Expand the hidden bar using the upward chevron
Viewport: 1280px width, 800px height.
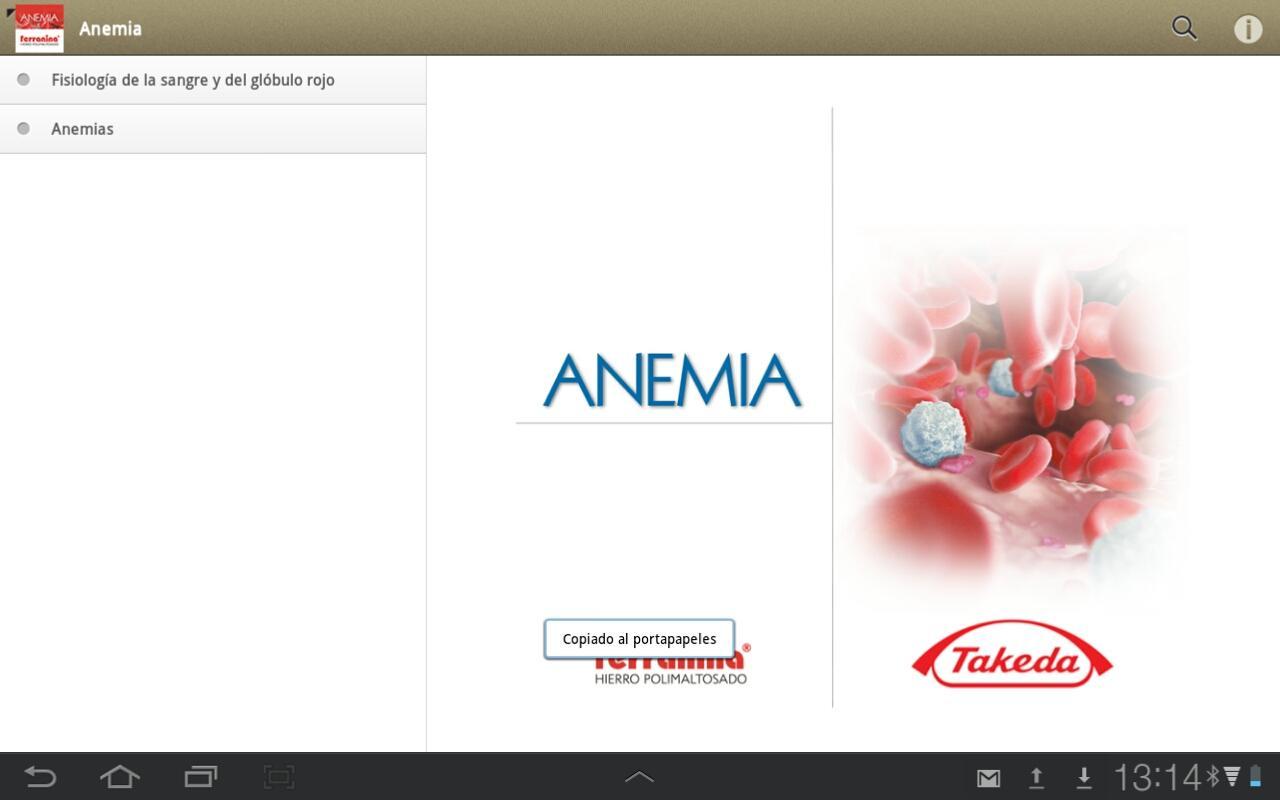[640, 775]
